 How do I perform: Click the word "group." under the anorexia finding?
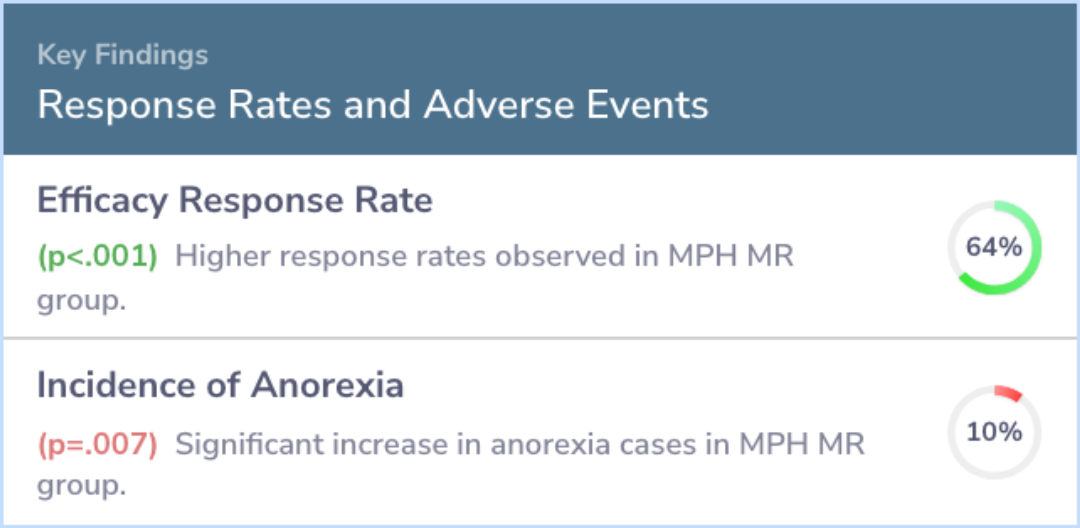point(82,487)
